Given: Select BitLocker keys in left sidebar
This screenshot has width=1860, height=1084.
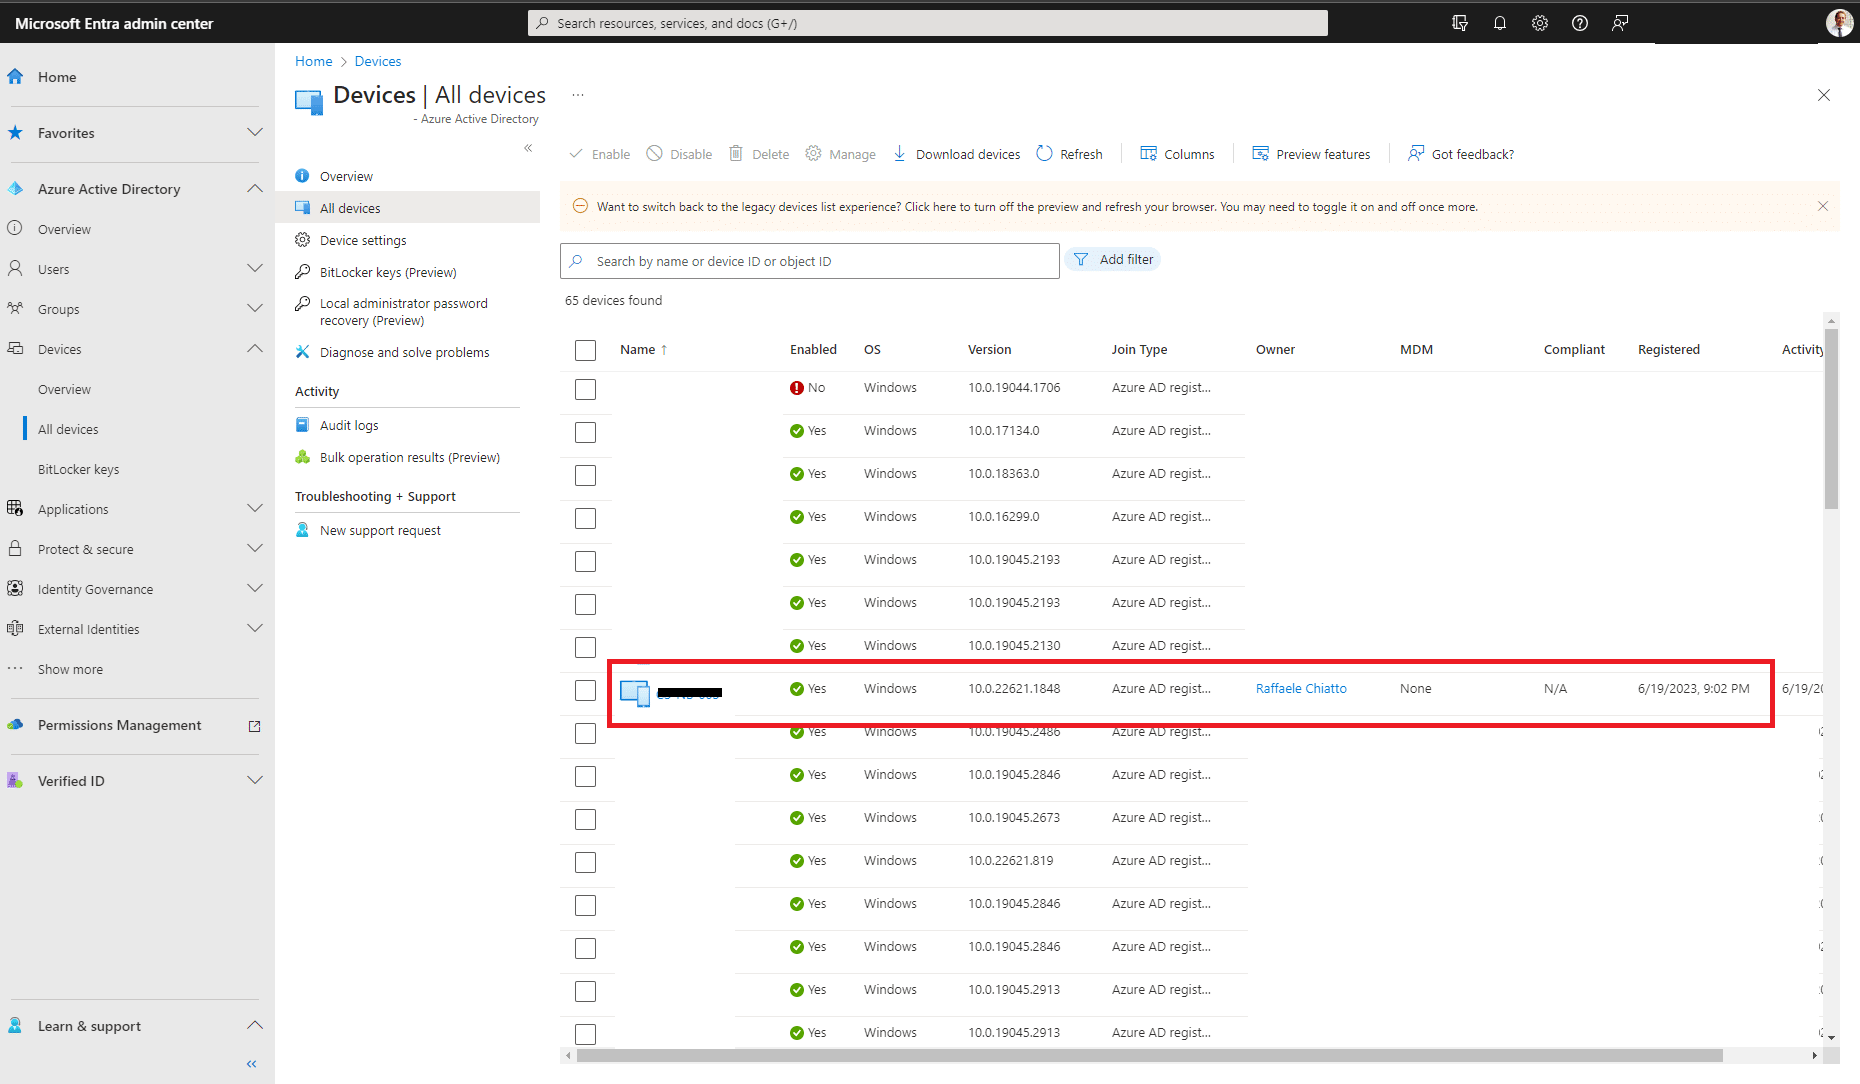Looking at the screenshot, I should click(78, 469).
